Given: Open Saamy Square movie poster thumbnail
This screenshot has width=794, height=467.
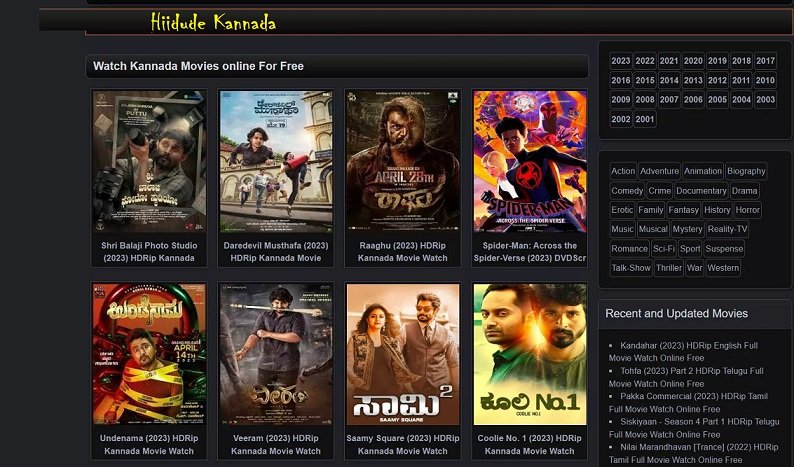Looking at the screenshot, I should [x=403, y=354].
